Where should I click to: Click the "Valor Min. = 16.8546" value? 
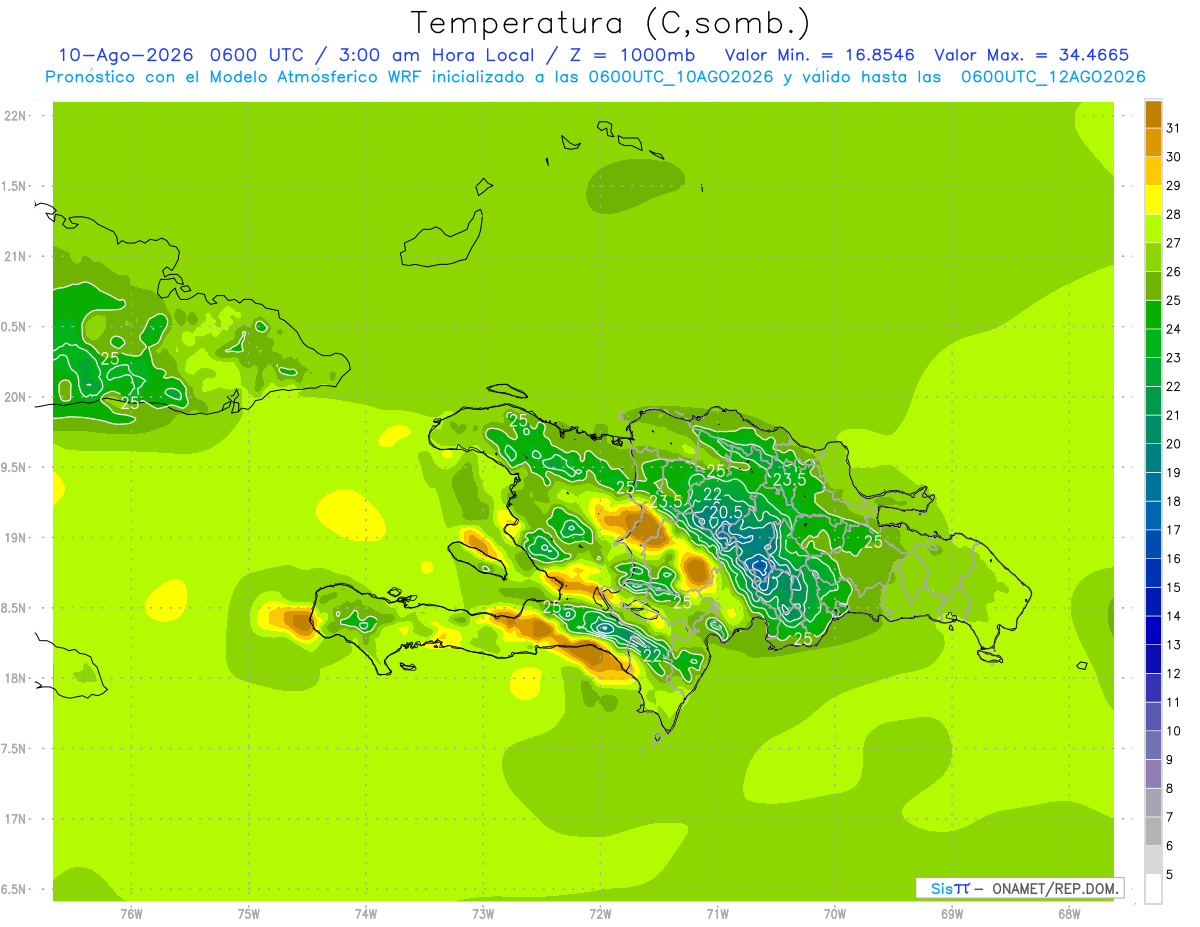point(819,55)
